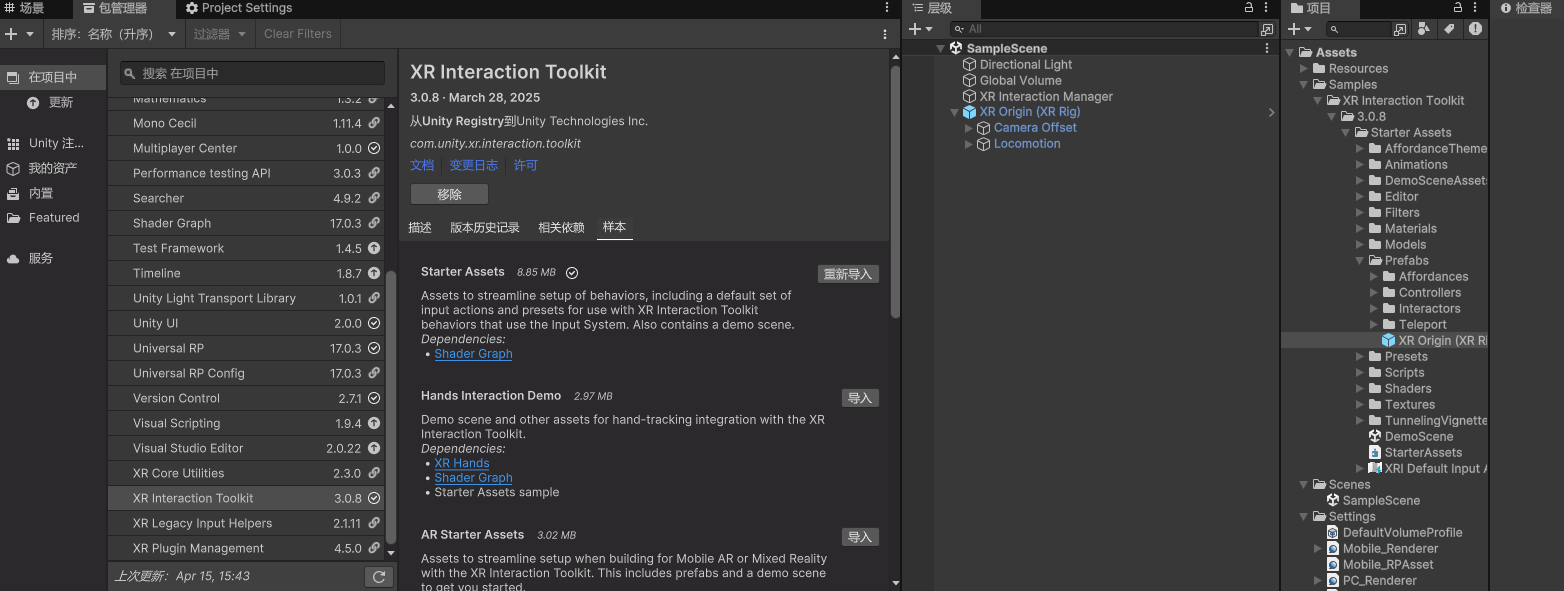
Task: Open the 过滤器 filters dropdown
Action: tap(218, 34)
